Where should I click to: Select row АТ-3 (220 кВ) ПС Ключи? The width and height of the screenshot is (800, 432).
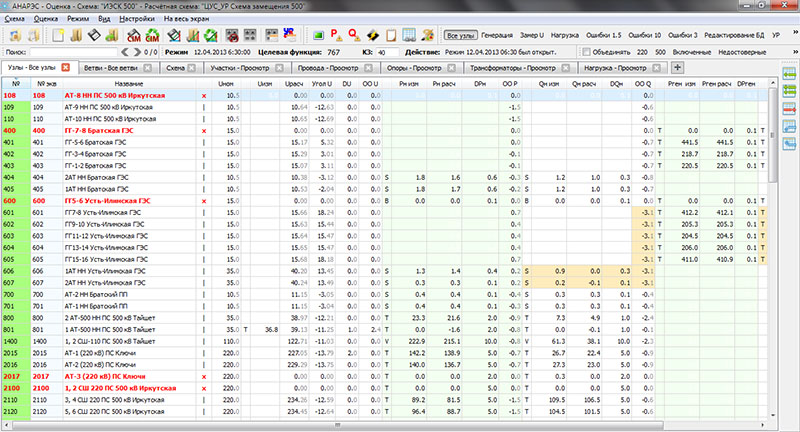click(x=384, y=376)
